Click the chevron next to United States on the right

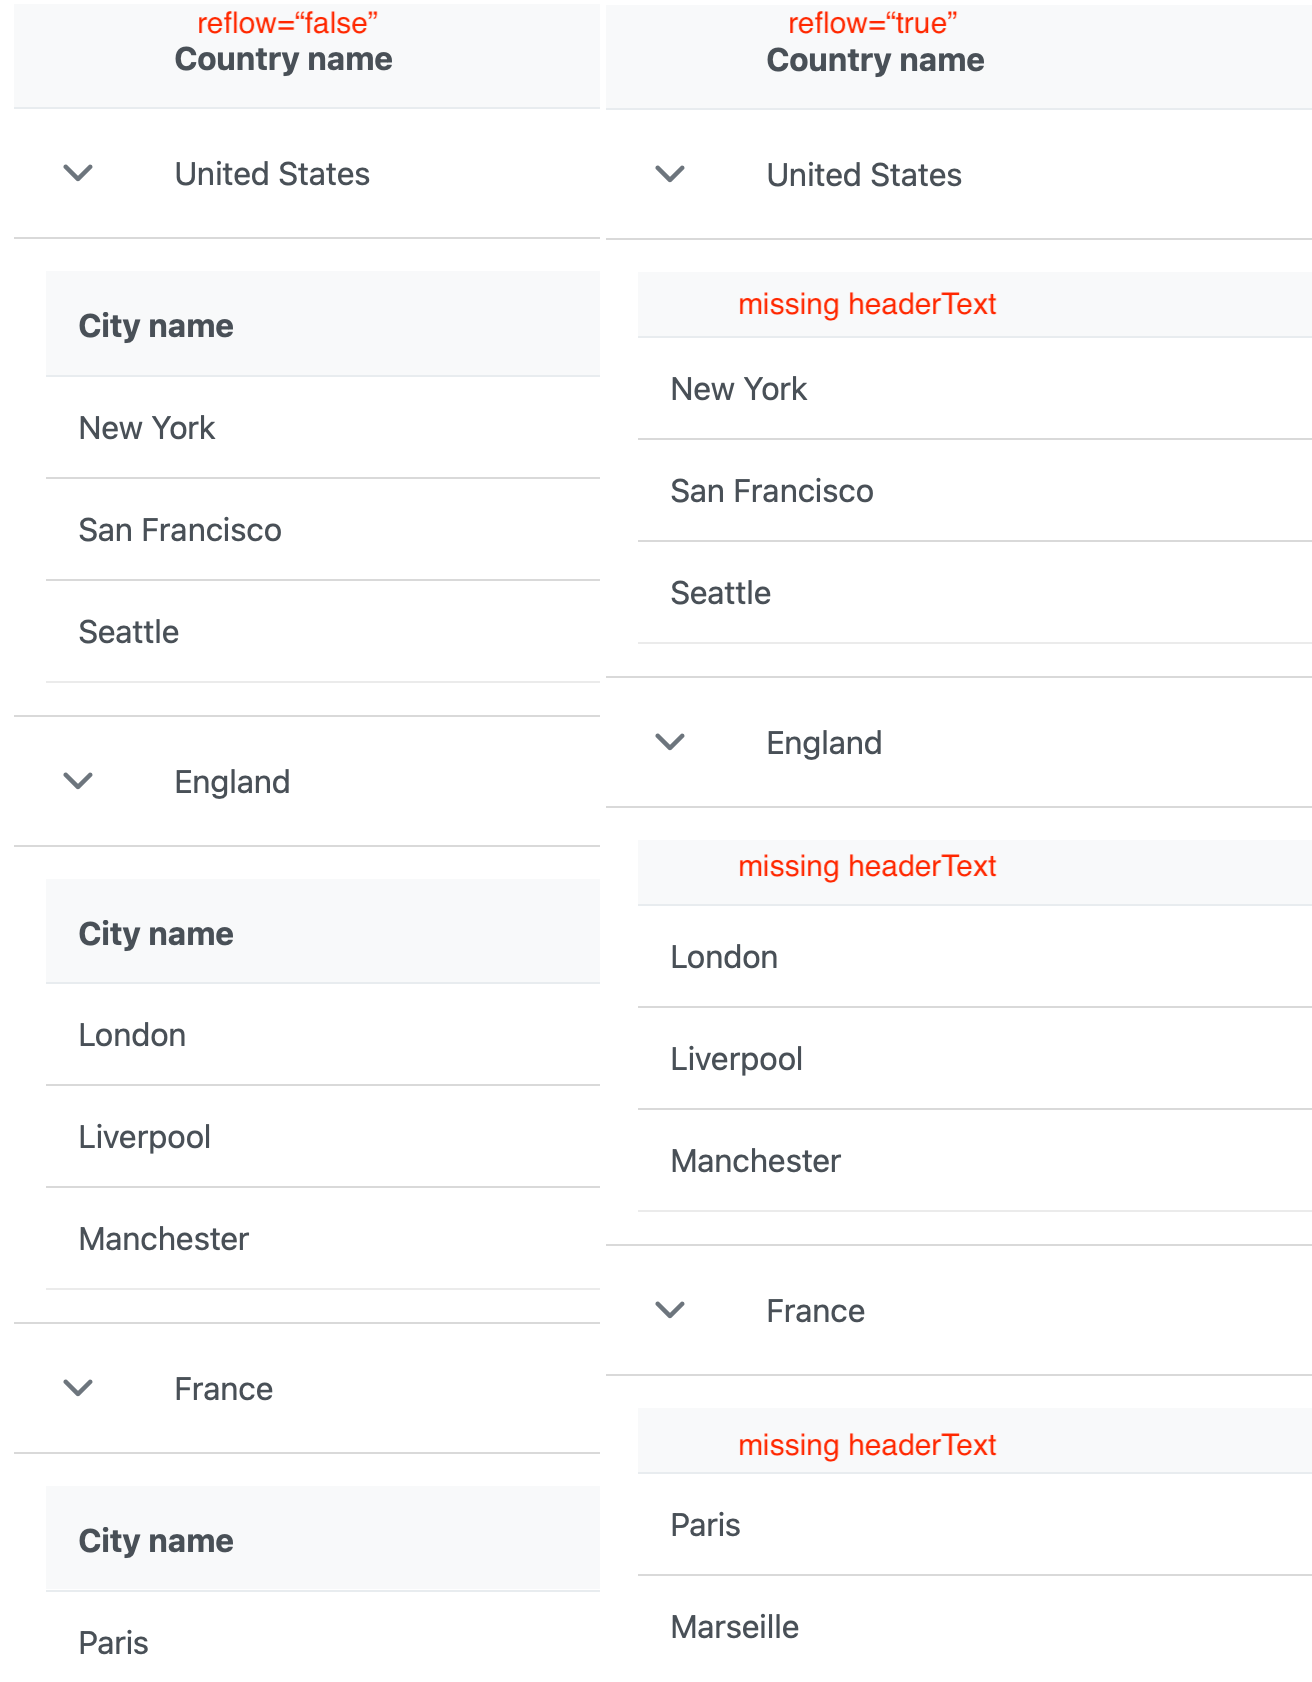pos(670,173)
